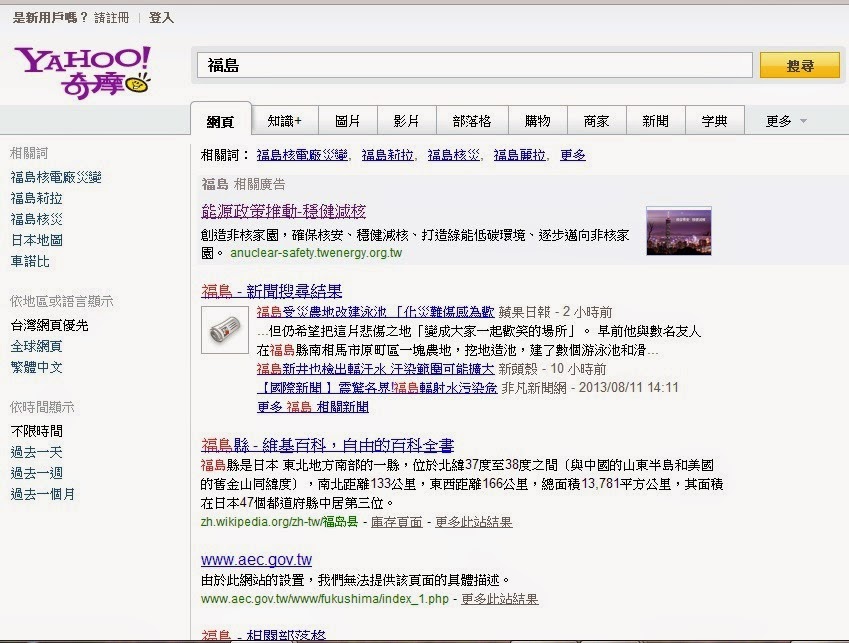Select 全球網頁 region filter
849x643 pixels.
pyautogui.click(x=36, y=346)
